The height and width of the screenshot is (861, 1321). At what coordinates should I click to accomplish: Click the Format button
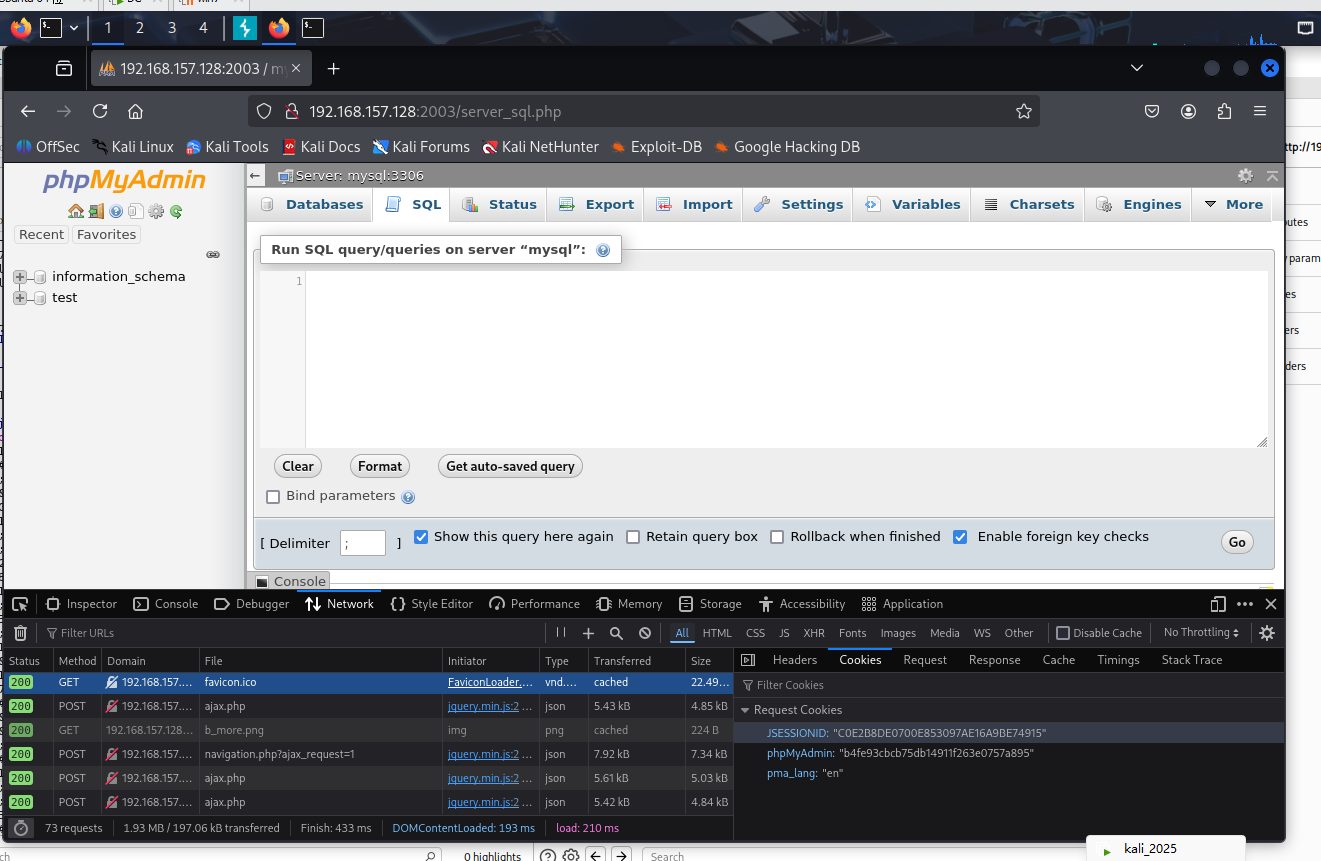[x=380, y=466]
